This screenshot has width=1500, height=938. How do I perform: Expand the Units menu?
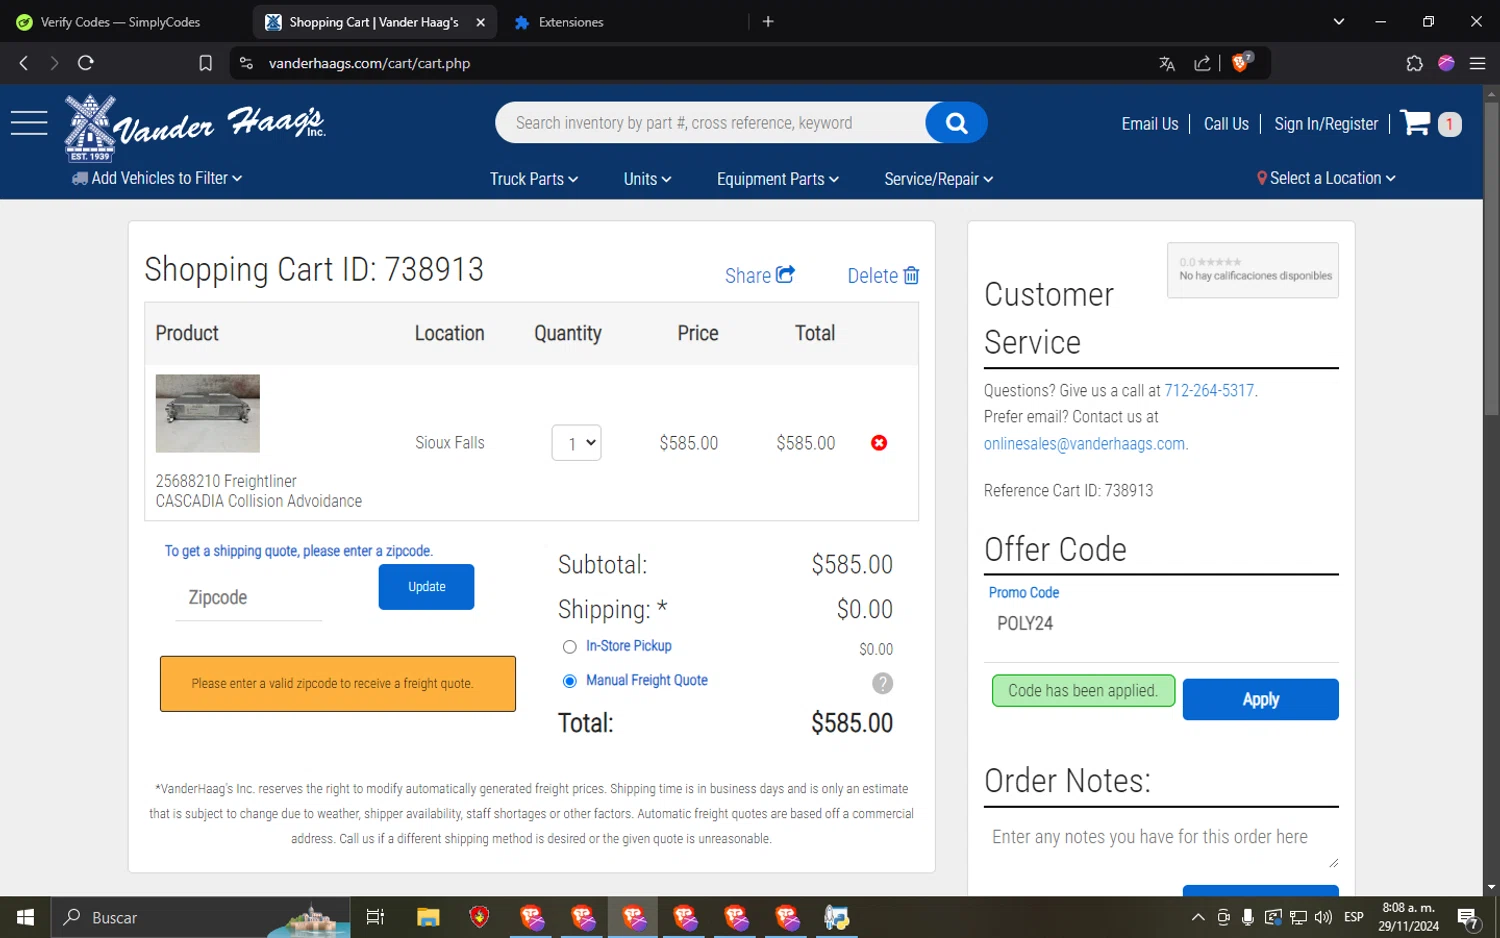(647, 179)
